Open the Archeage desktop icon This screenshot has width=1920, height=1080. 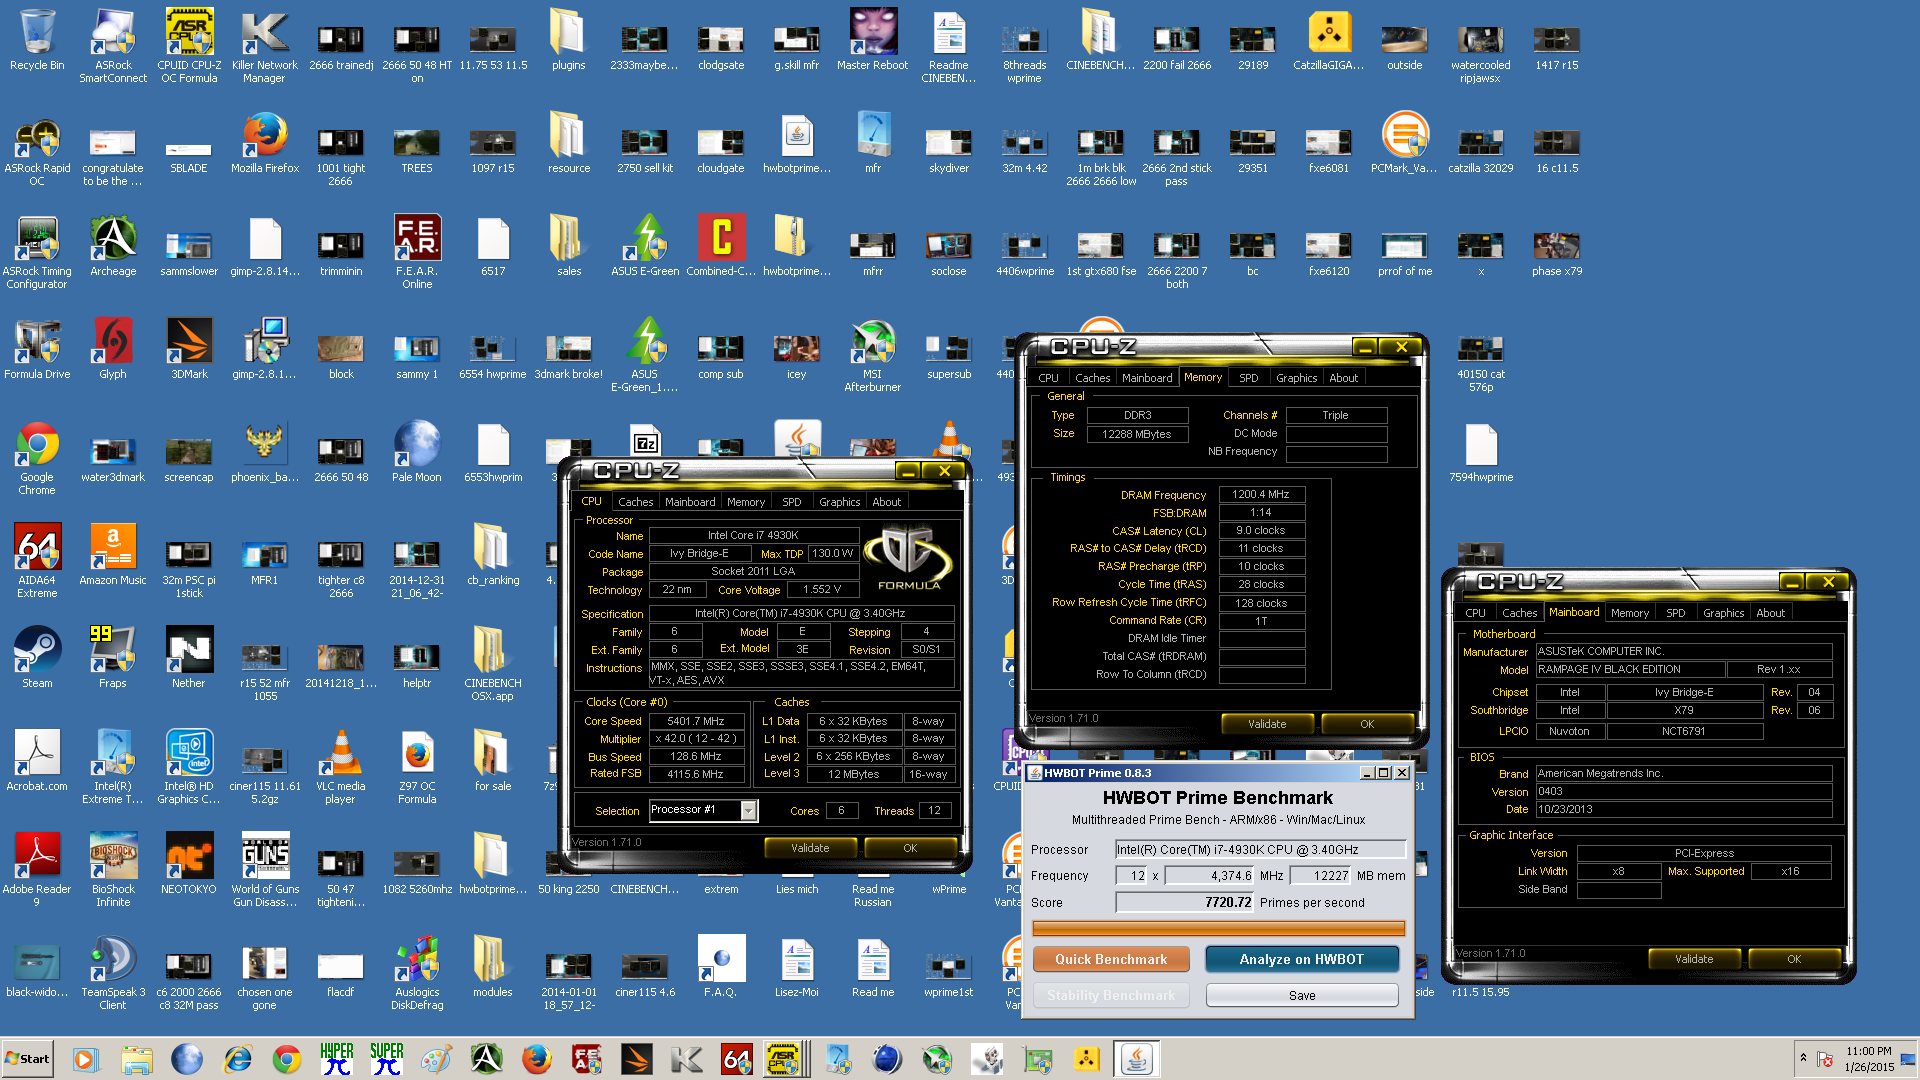coord(113,245)
